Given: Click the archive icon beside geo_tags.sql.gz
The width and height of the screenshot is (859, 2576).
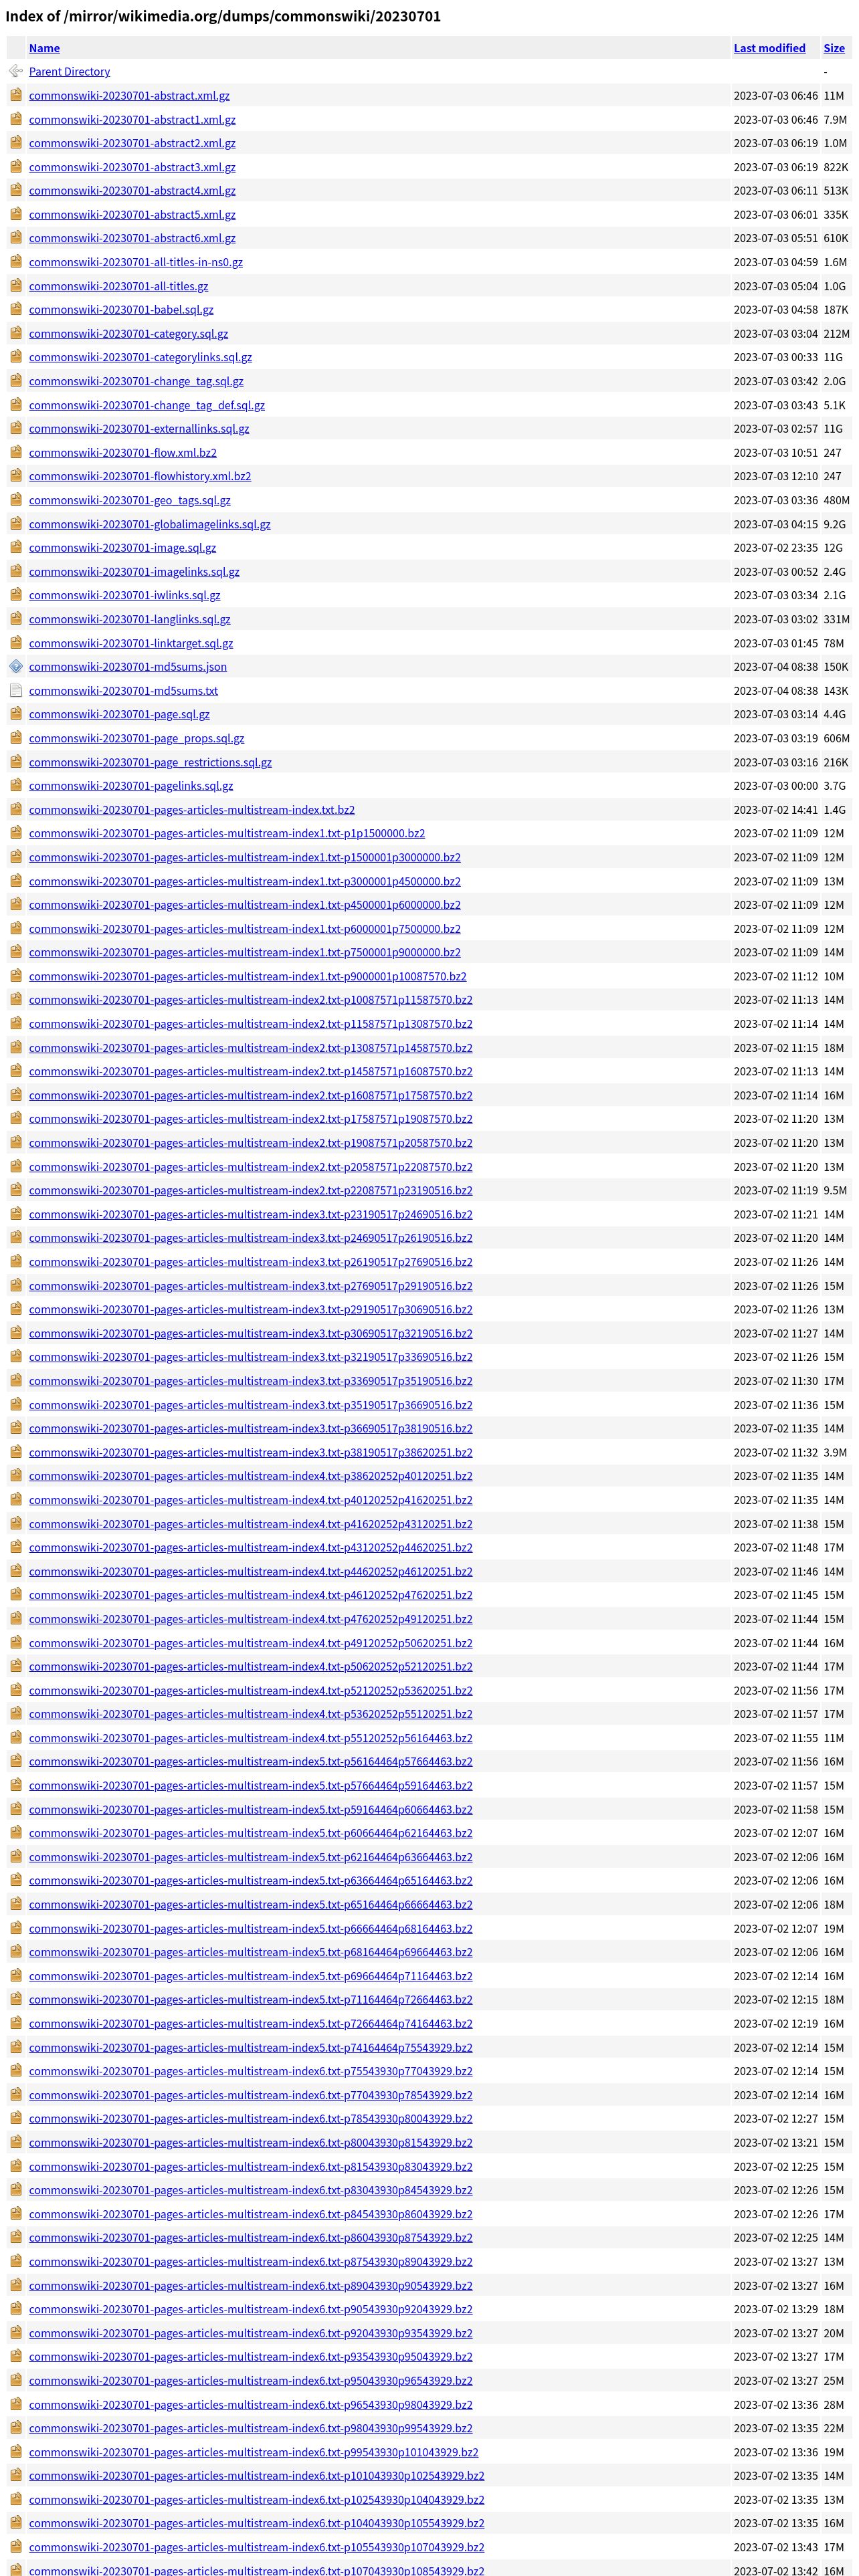Looking at the screenshot, I should pyautogui.click(x=16, y=500).
